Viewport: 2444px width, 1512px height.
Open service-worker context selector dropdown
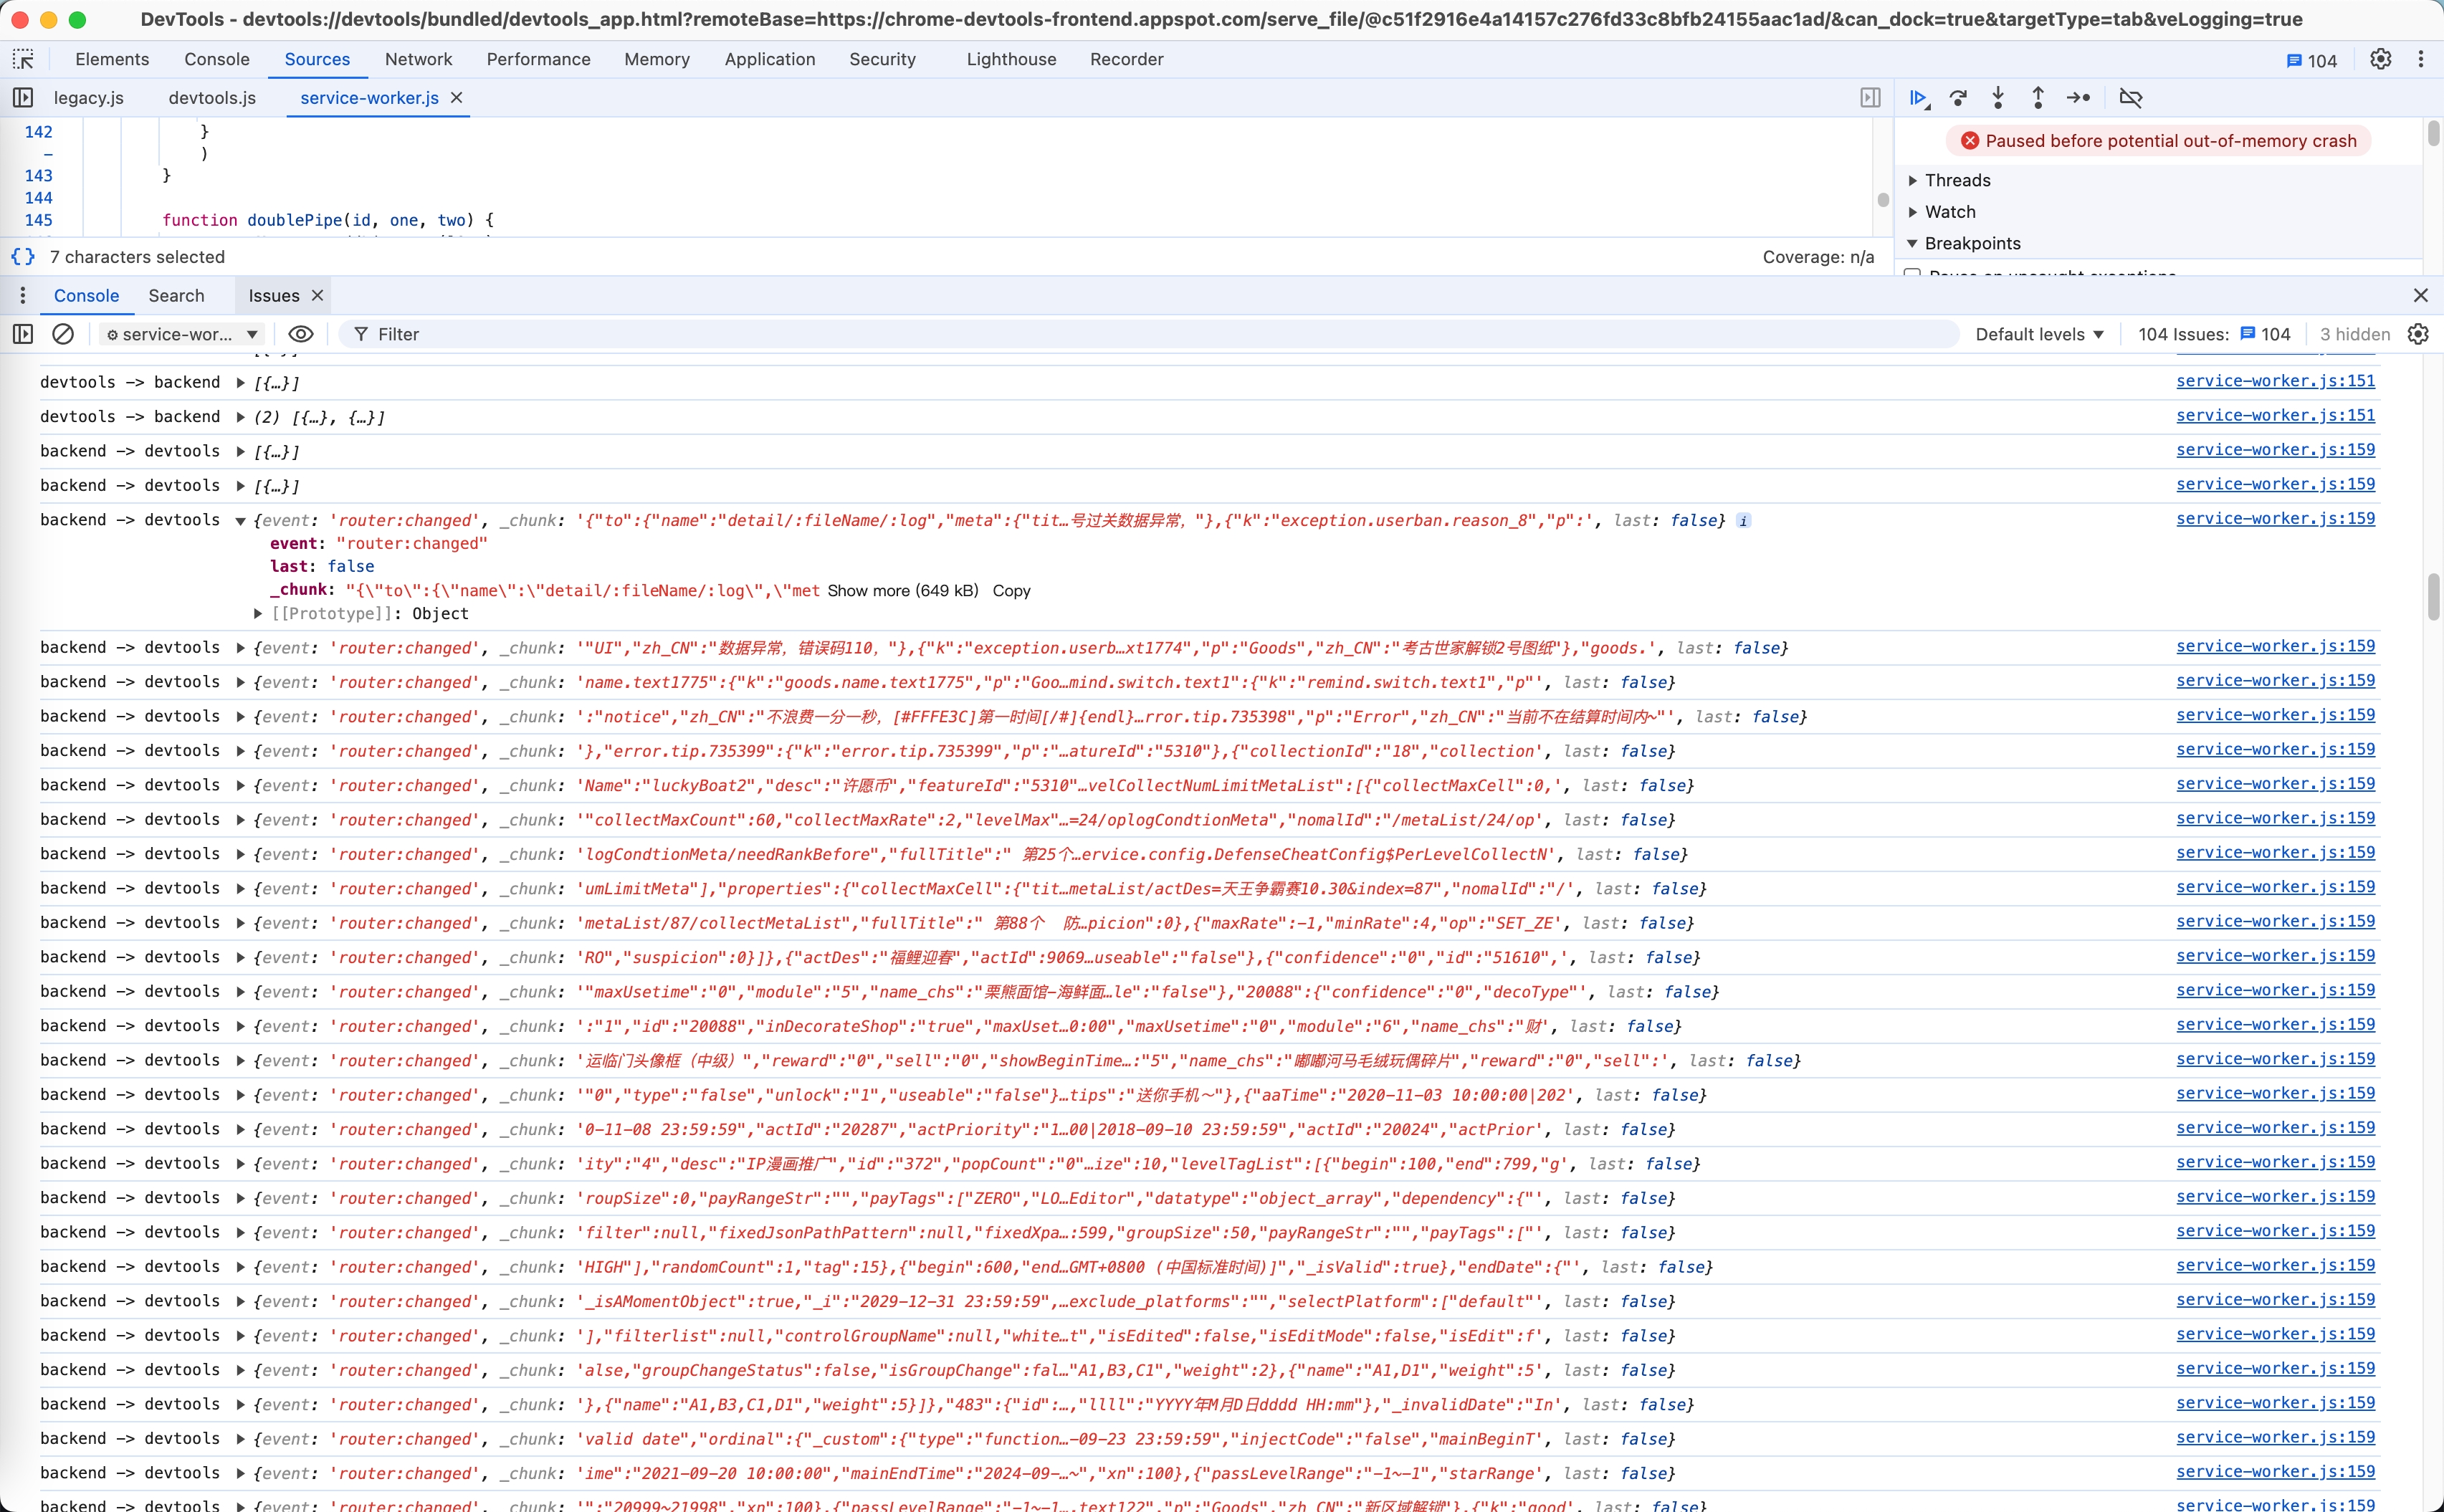(182, 334)
